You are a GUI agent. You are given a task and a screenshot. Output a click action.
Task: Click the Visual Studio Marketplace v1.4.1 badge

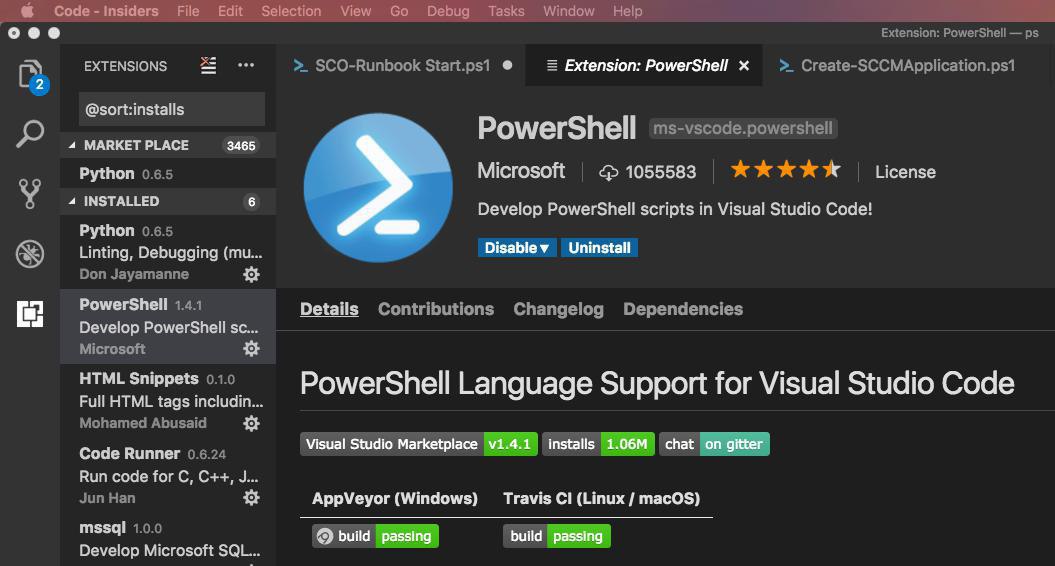click(419, 444)
